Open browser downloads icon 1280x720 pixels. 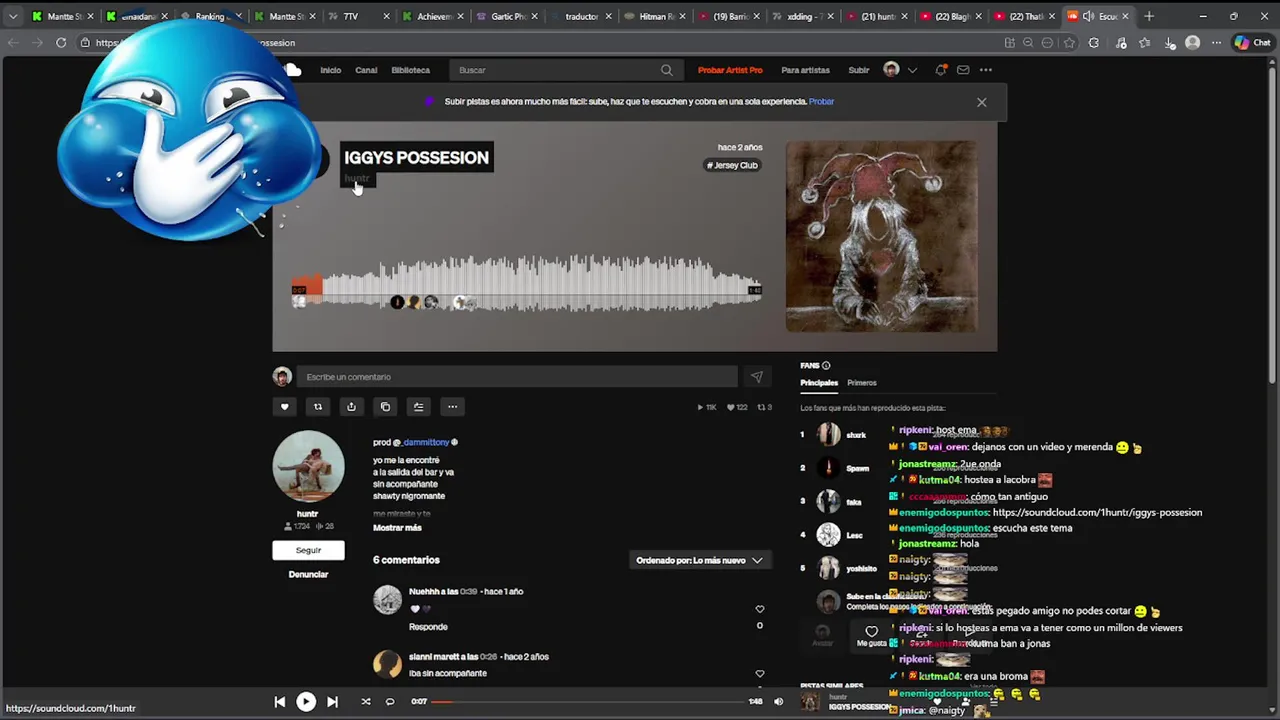point(1170,43)
